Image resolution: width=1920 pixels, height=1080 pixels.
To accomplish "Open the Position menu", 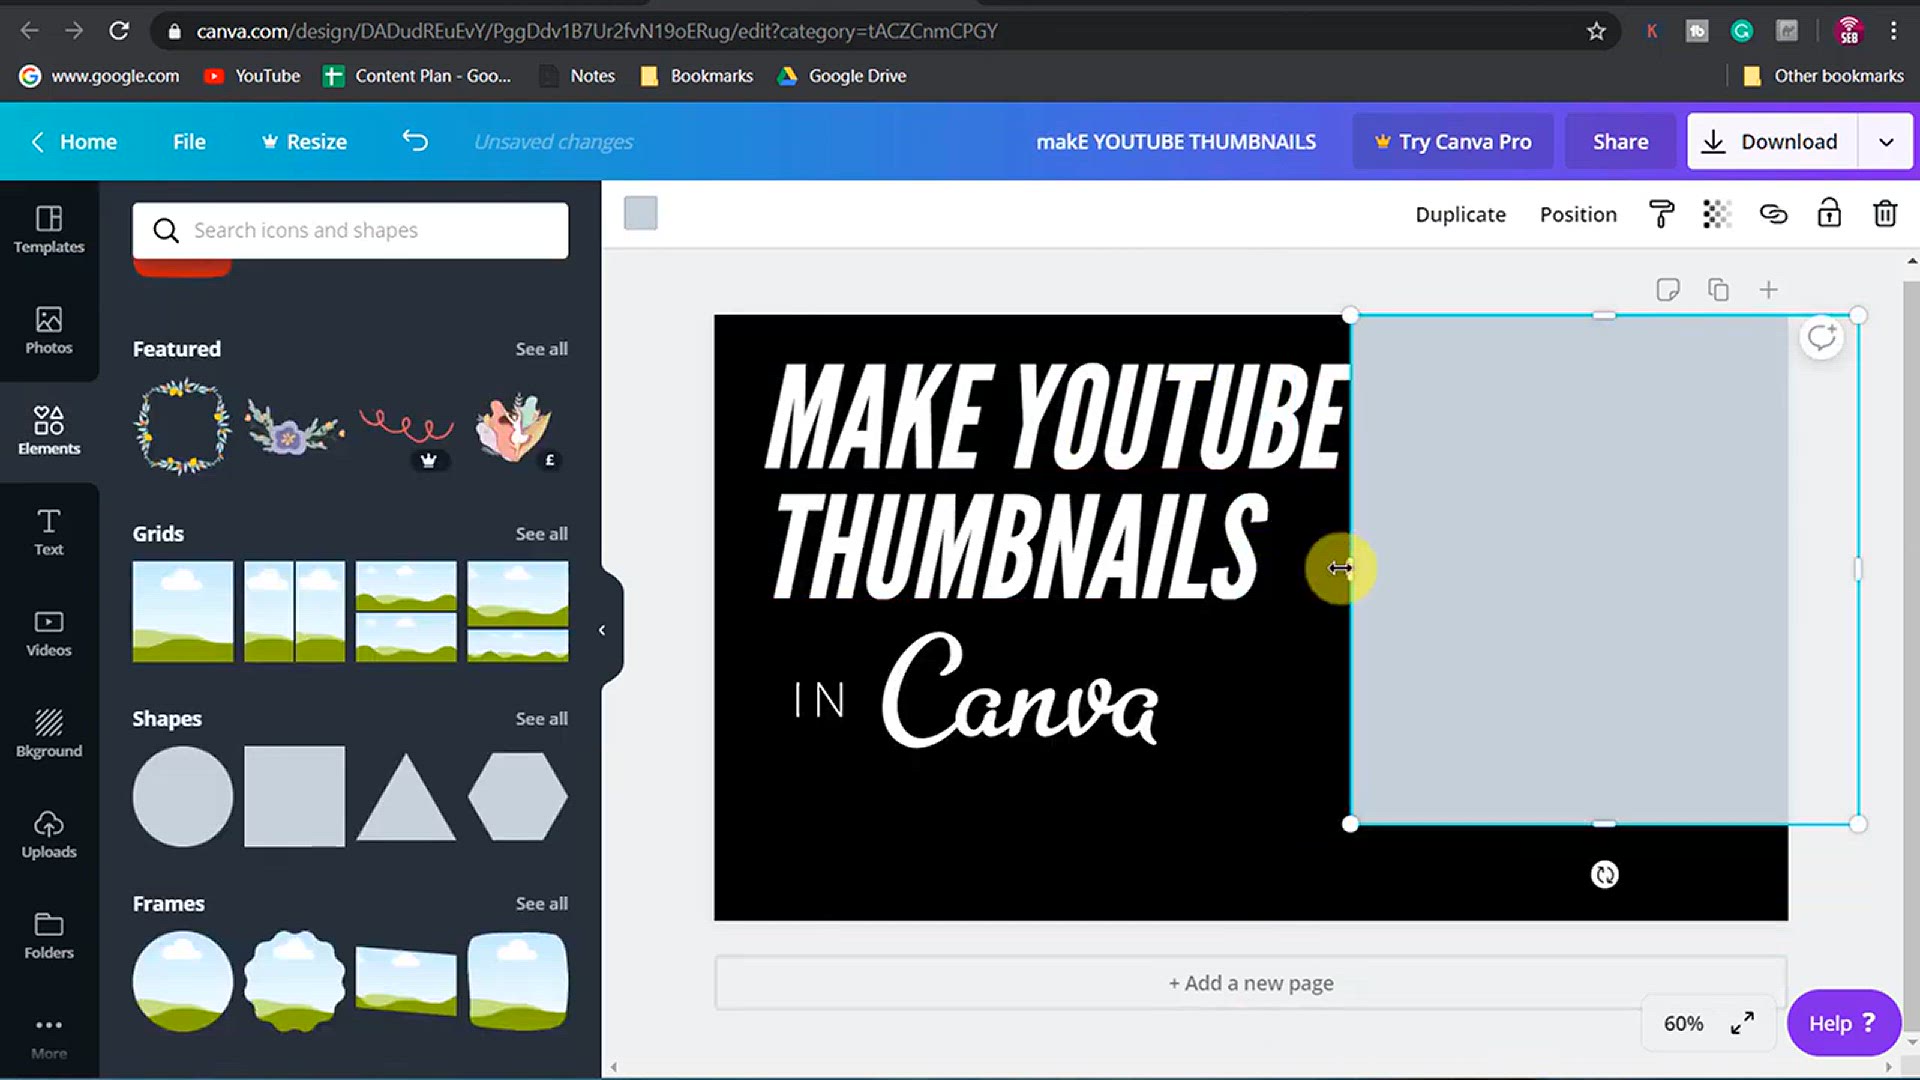I will (x=1578, y=214).
